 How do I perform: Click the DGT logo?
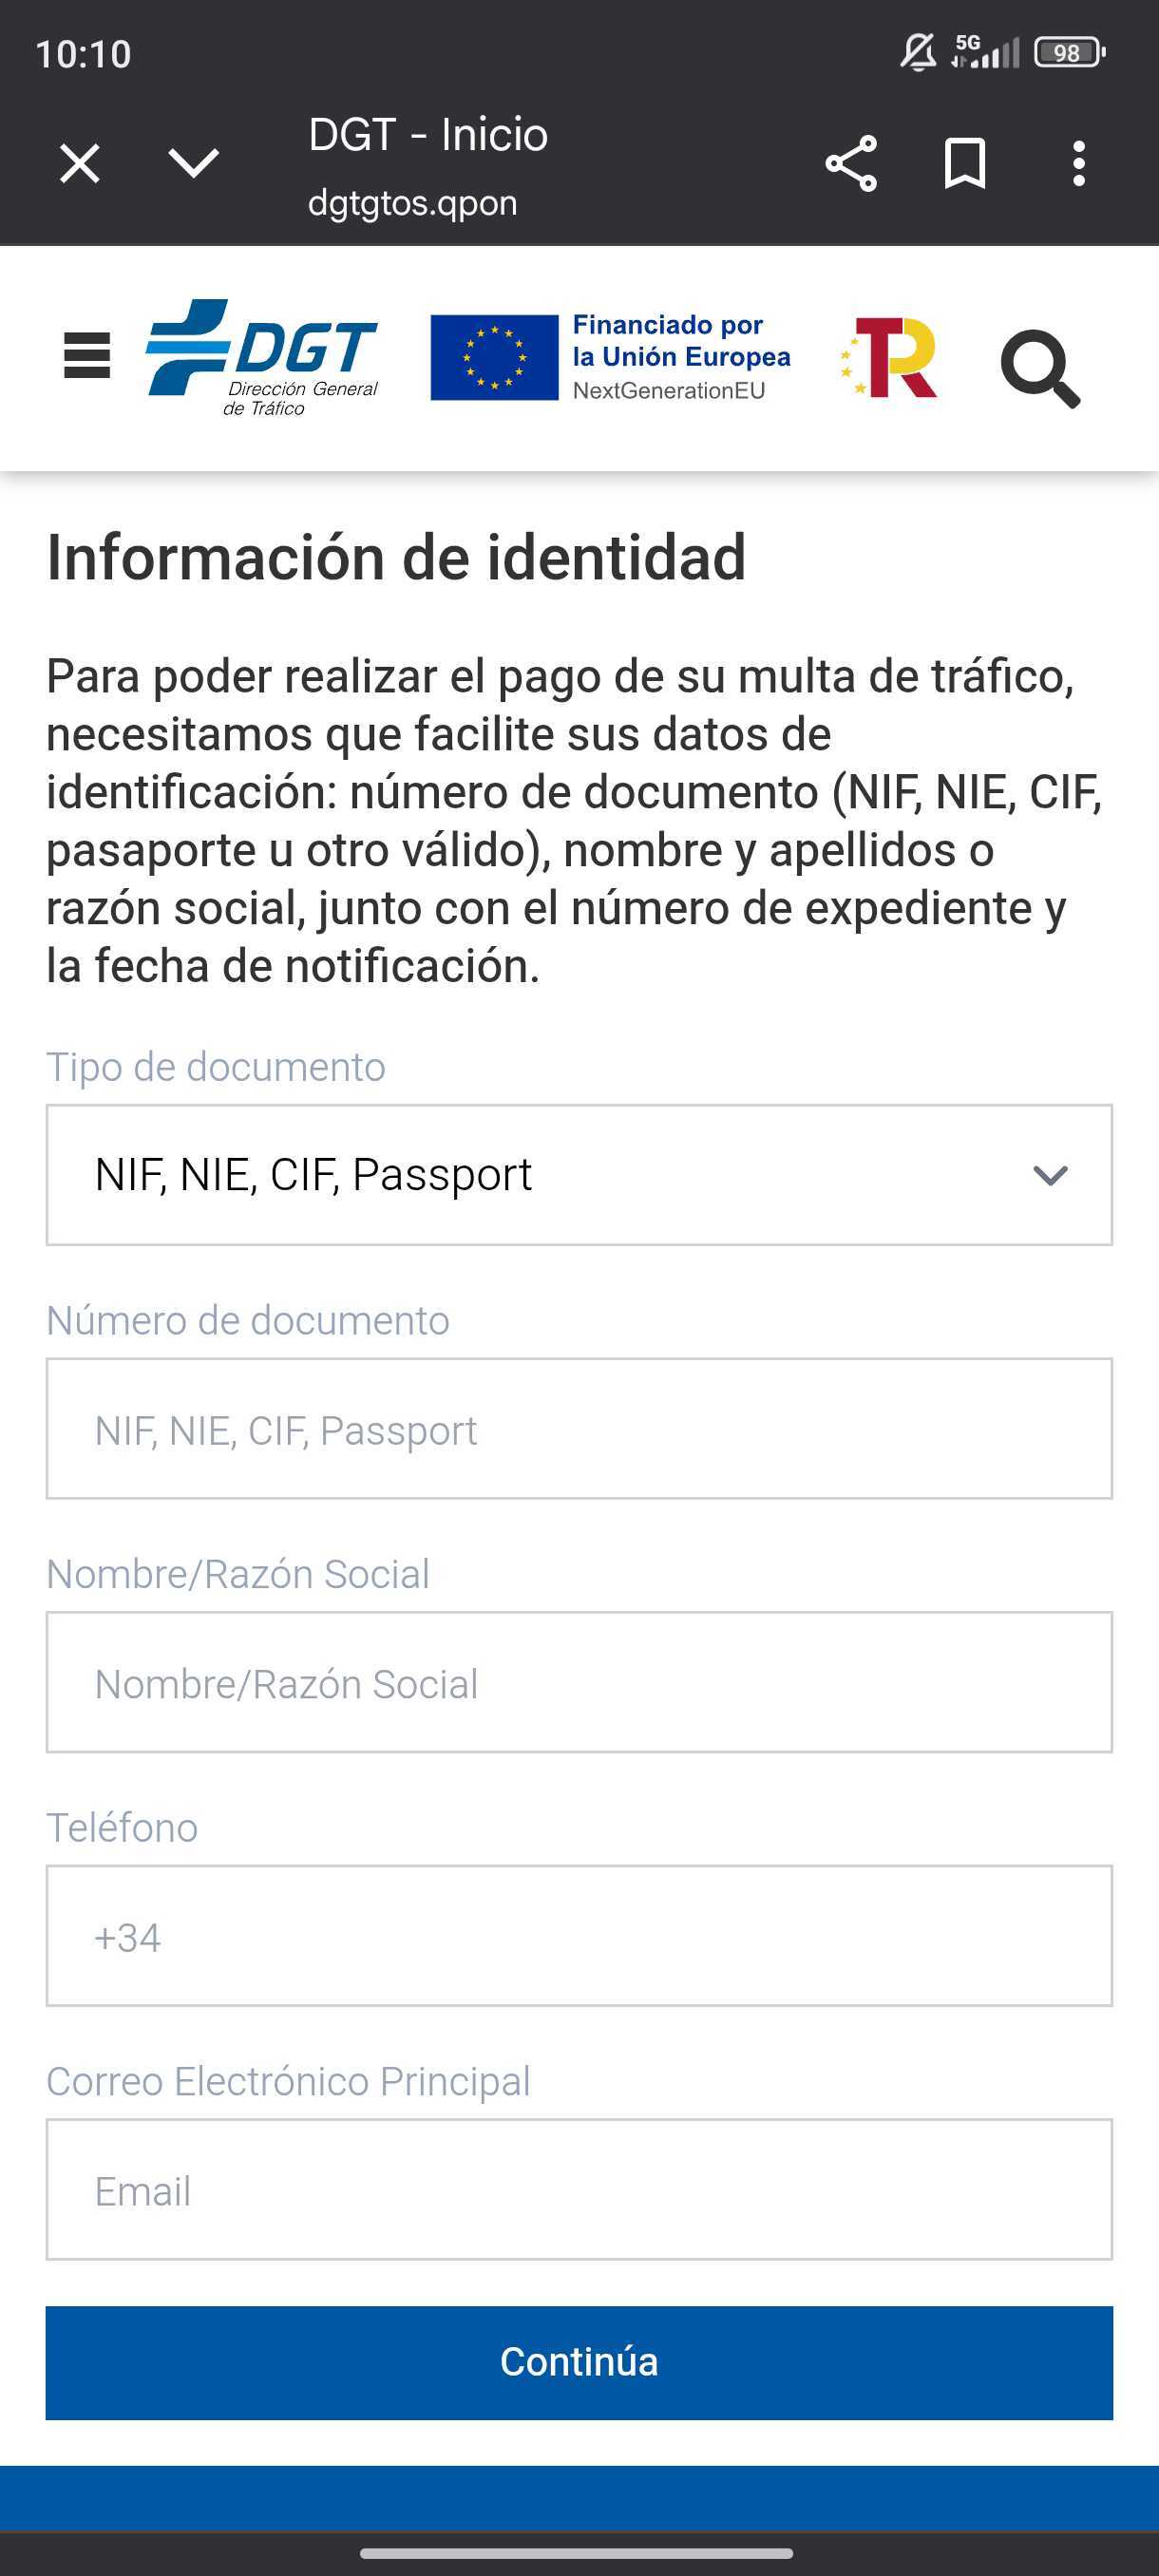pyautogui.click(x=262, y=357)
